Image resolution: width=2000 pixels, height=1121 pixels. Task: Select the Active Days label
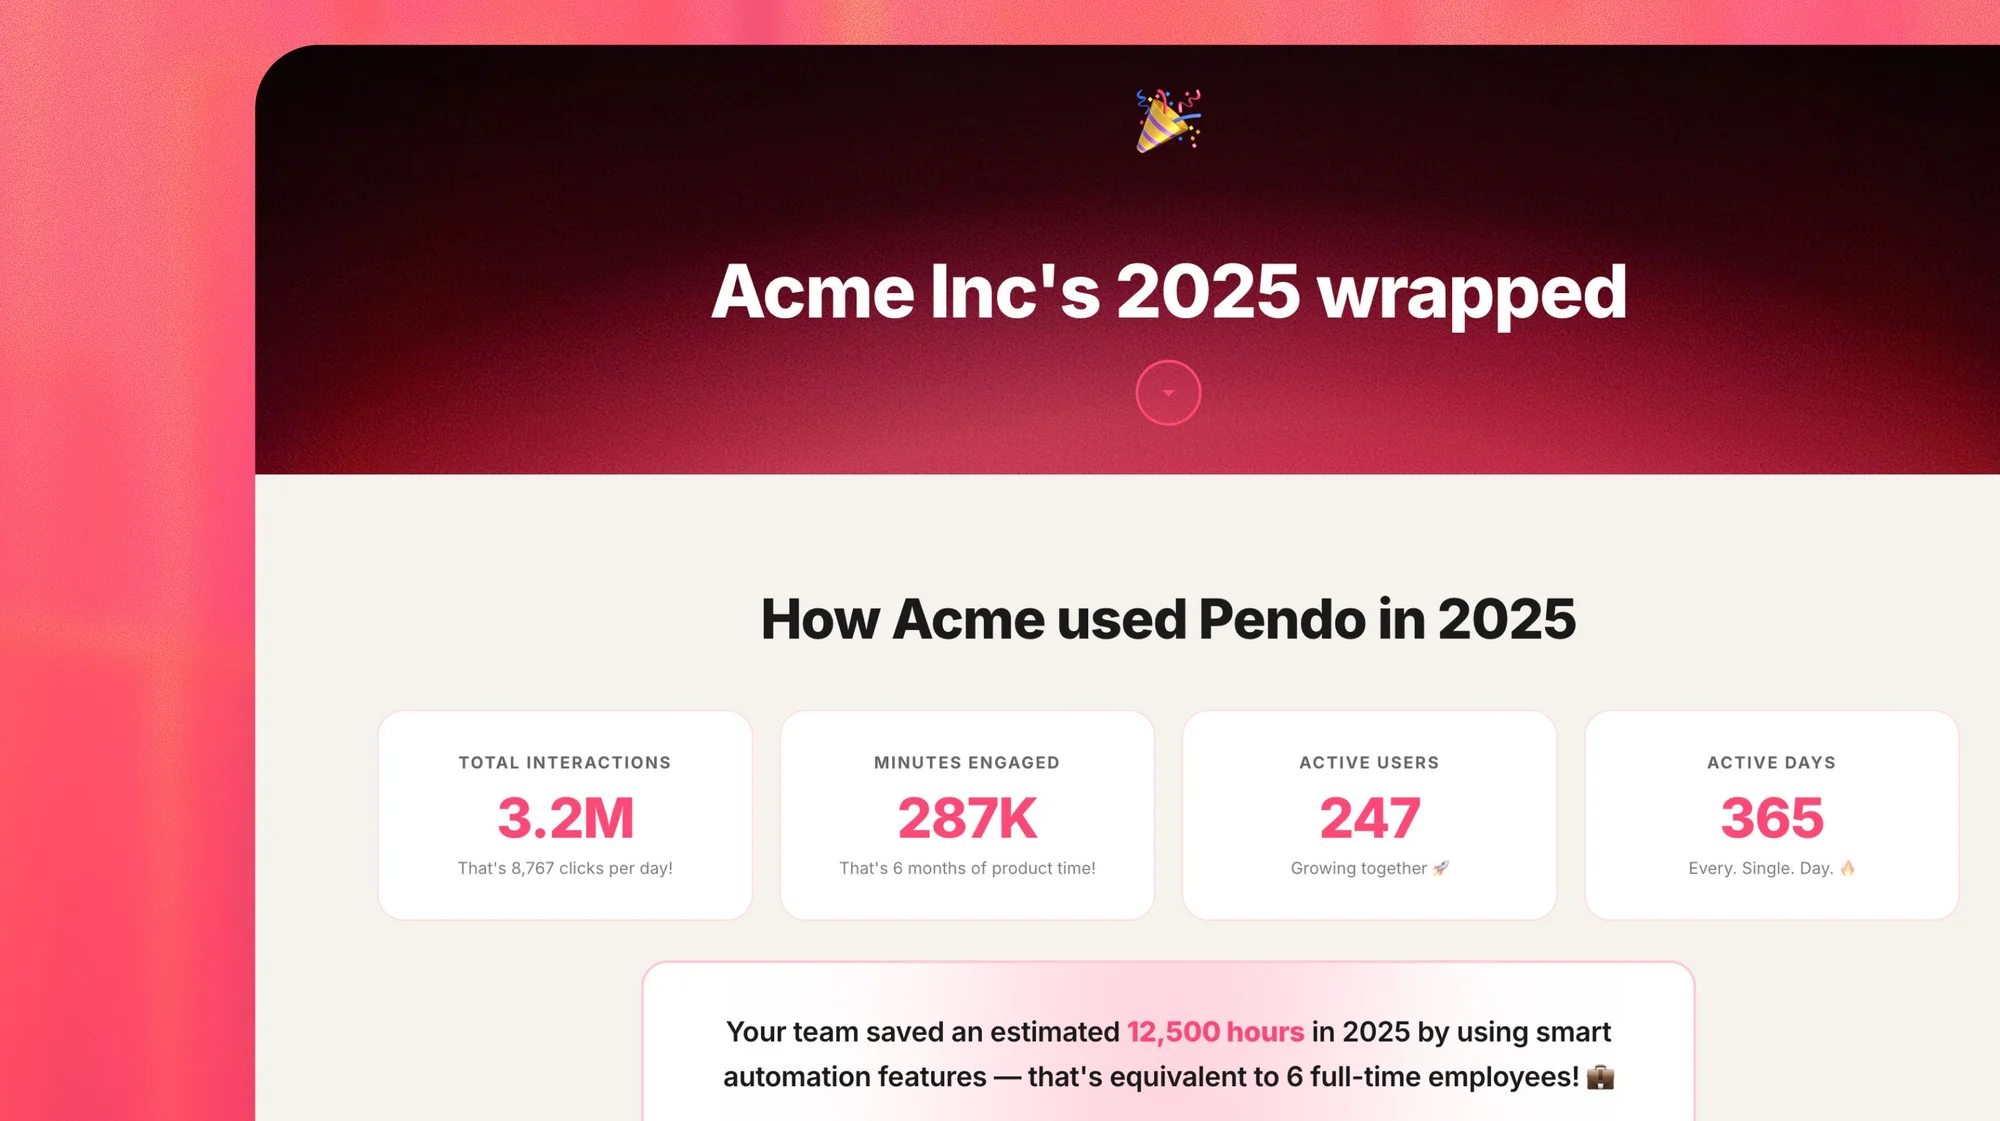pos(1771,763)
